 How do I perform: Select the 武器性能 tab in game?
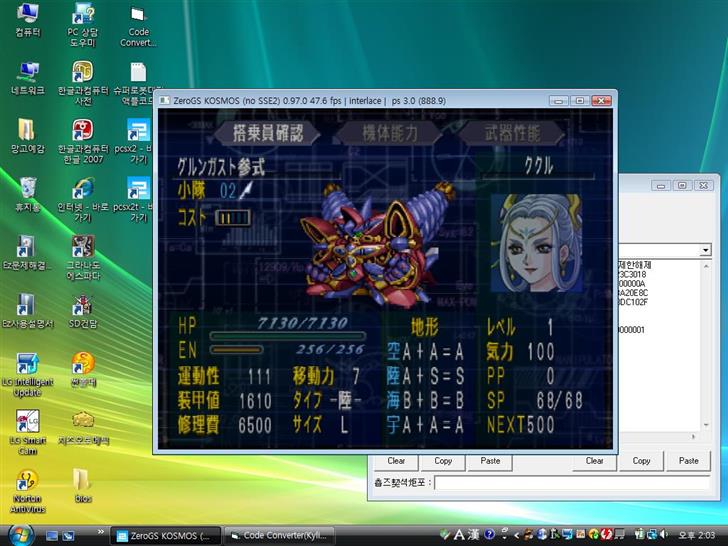click(512, 133)
